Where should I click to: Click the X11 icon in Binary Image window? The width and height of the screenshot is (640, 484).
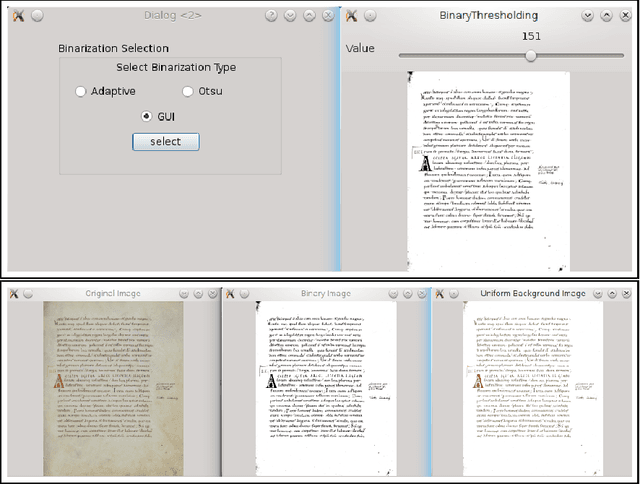coord(230,293)
